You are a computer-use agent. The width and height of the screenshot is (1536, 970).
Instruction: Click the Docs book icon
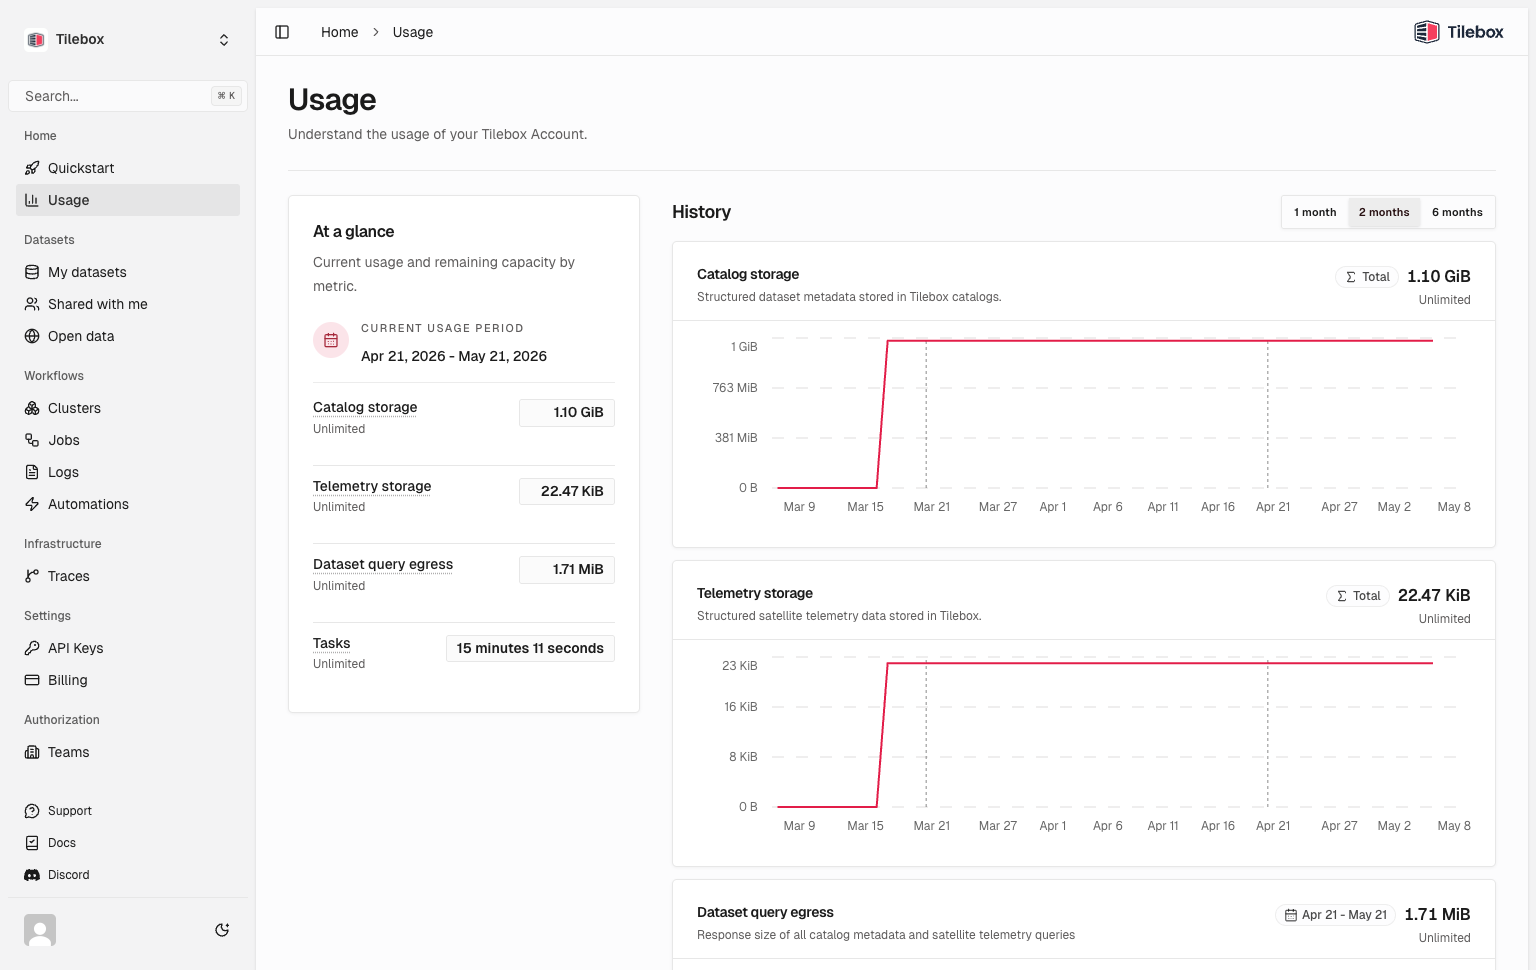click(32, 843)
